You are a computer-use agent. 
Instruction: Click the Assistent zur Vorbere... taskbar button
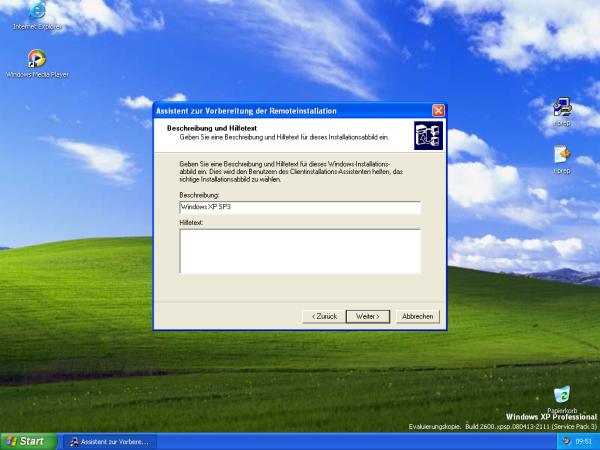point(109,442)
